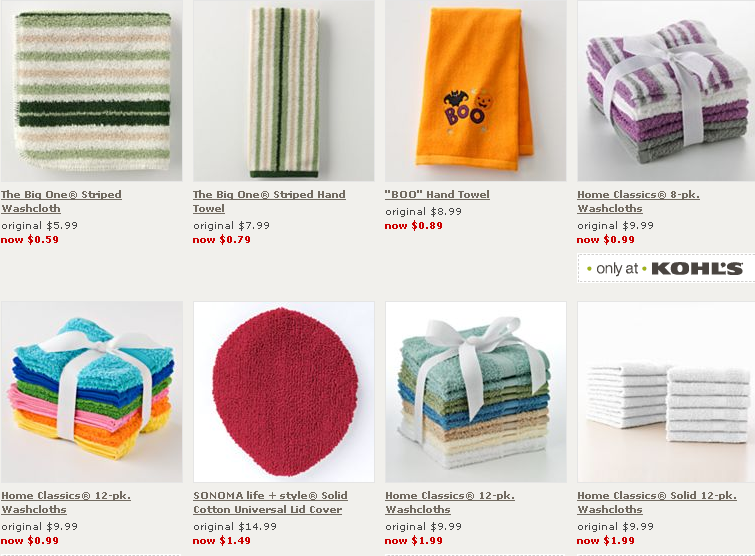View the green striped washcloth image
The image size is (755, 556).
(91, 91)
